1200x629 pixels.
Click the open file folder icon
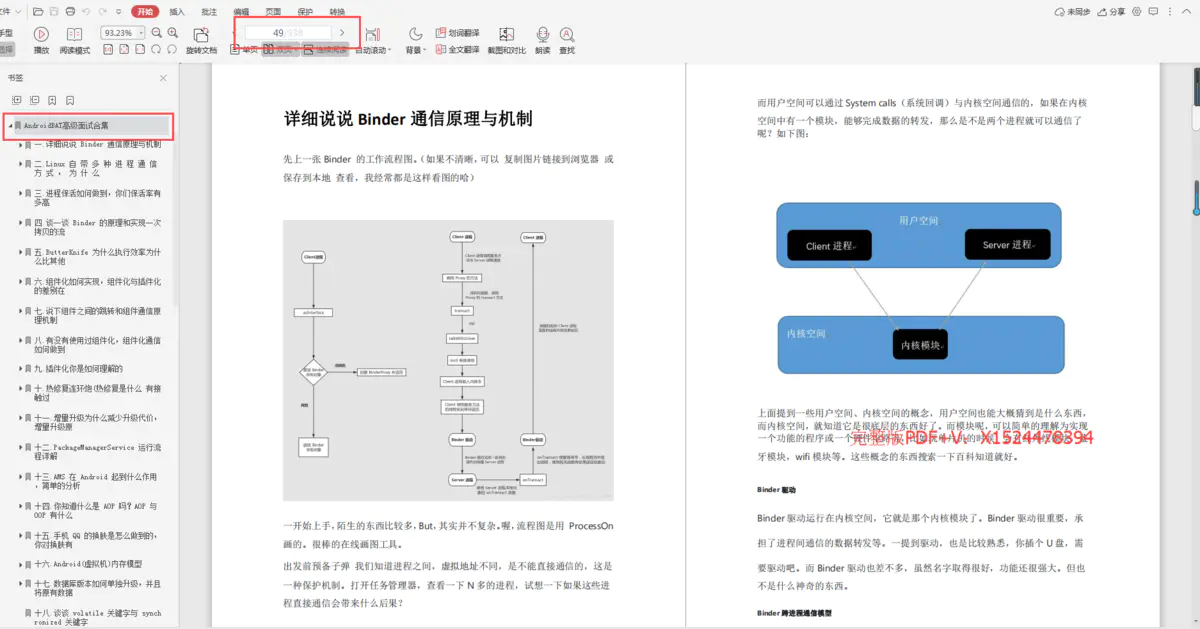pos(38,12)
